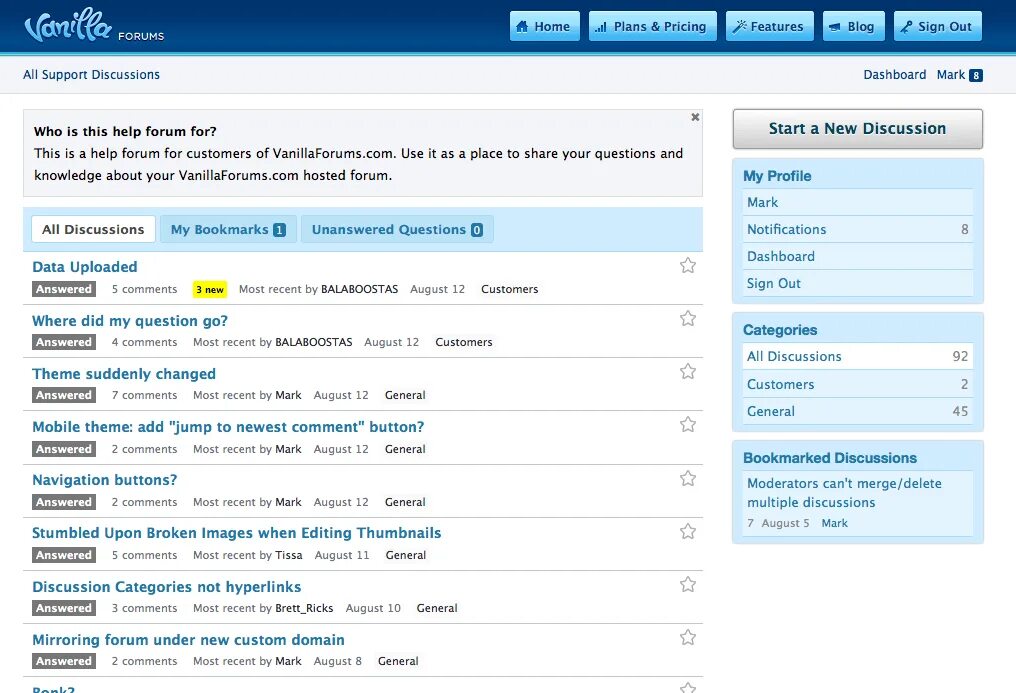Open Mark's profile from the top bar
This screenshot has height=693, width=1016.
click(x=951, y=74)
